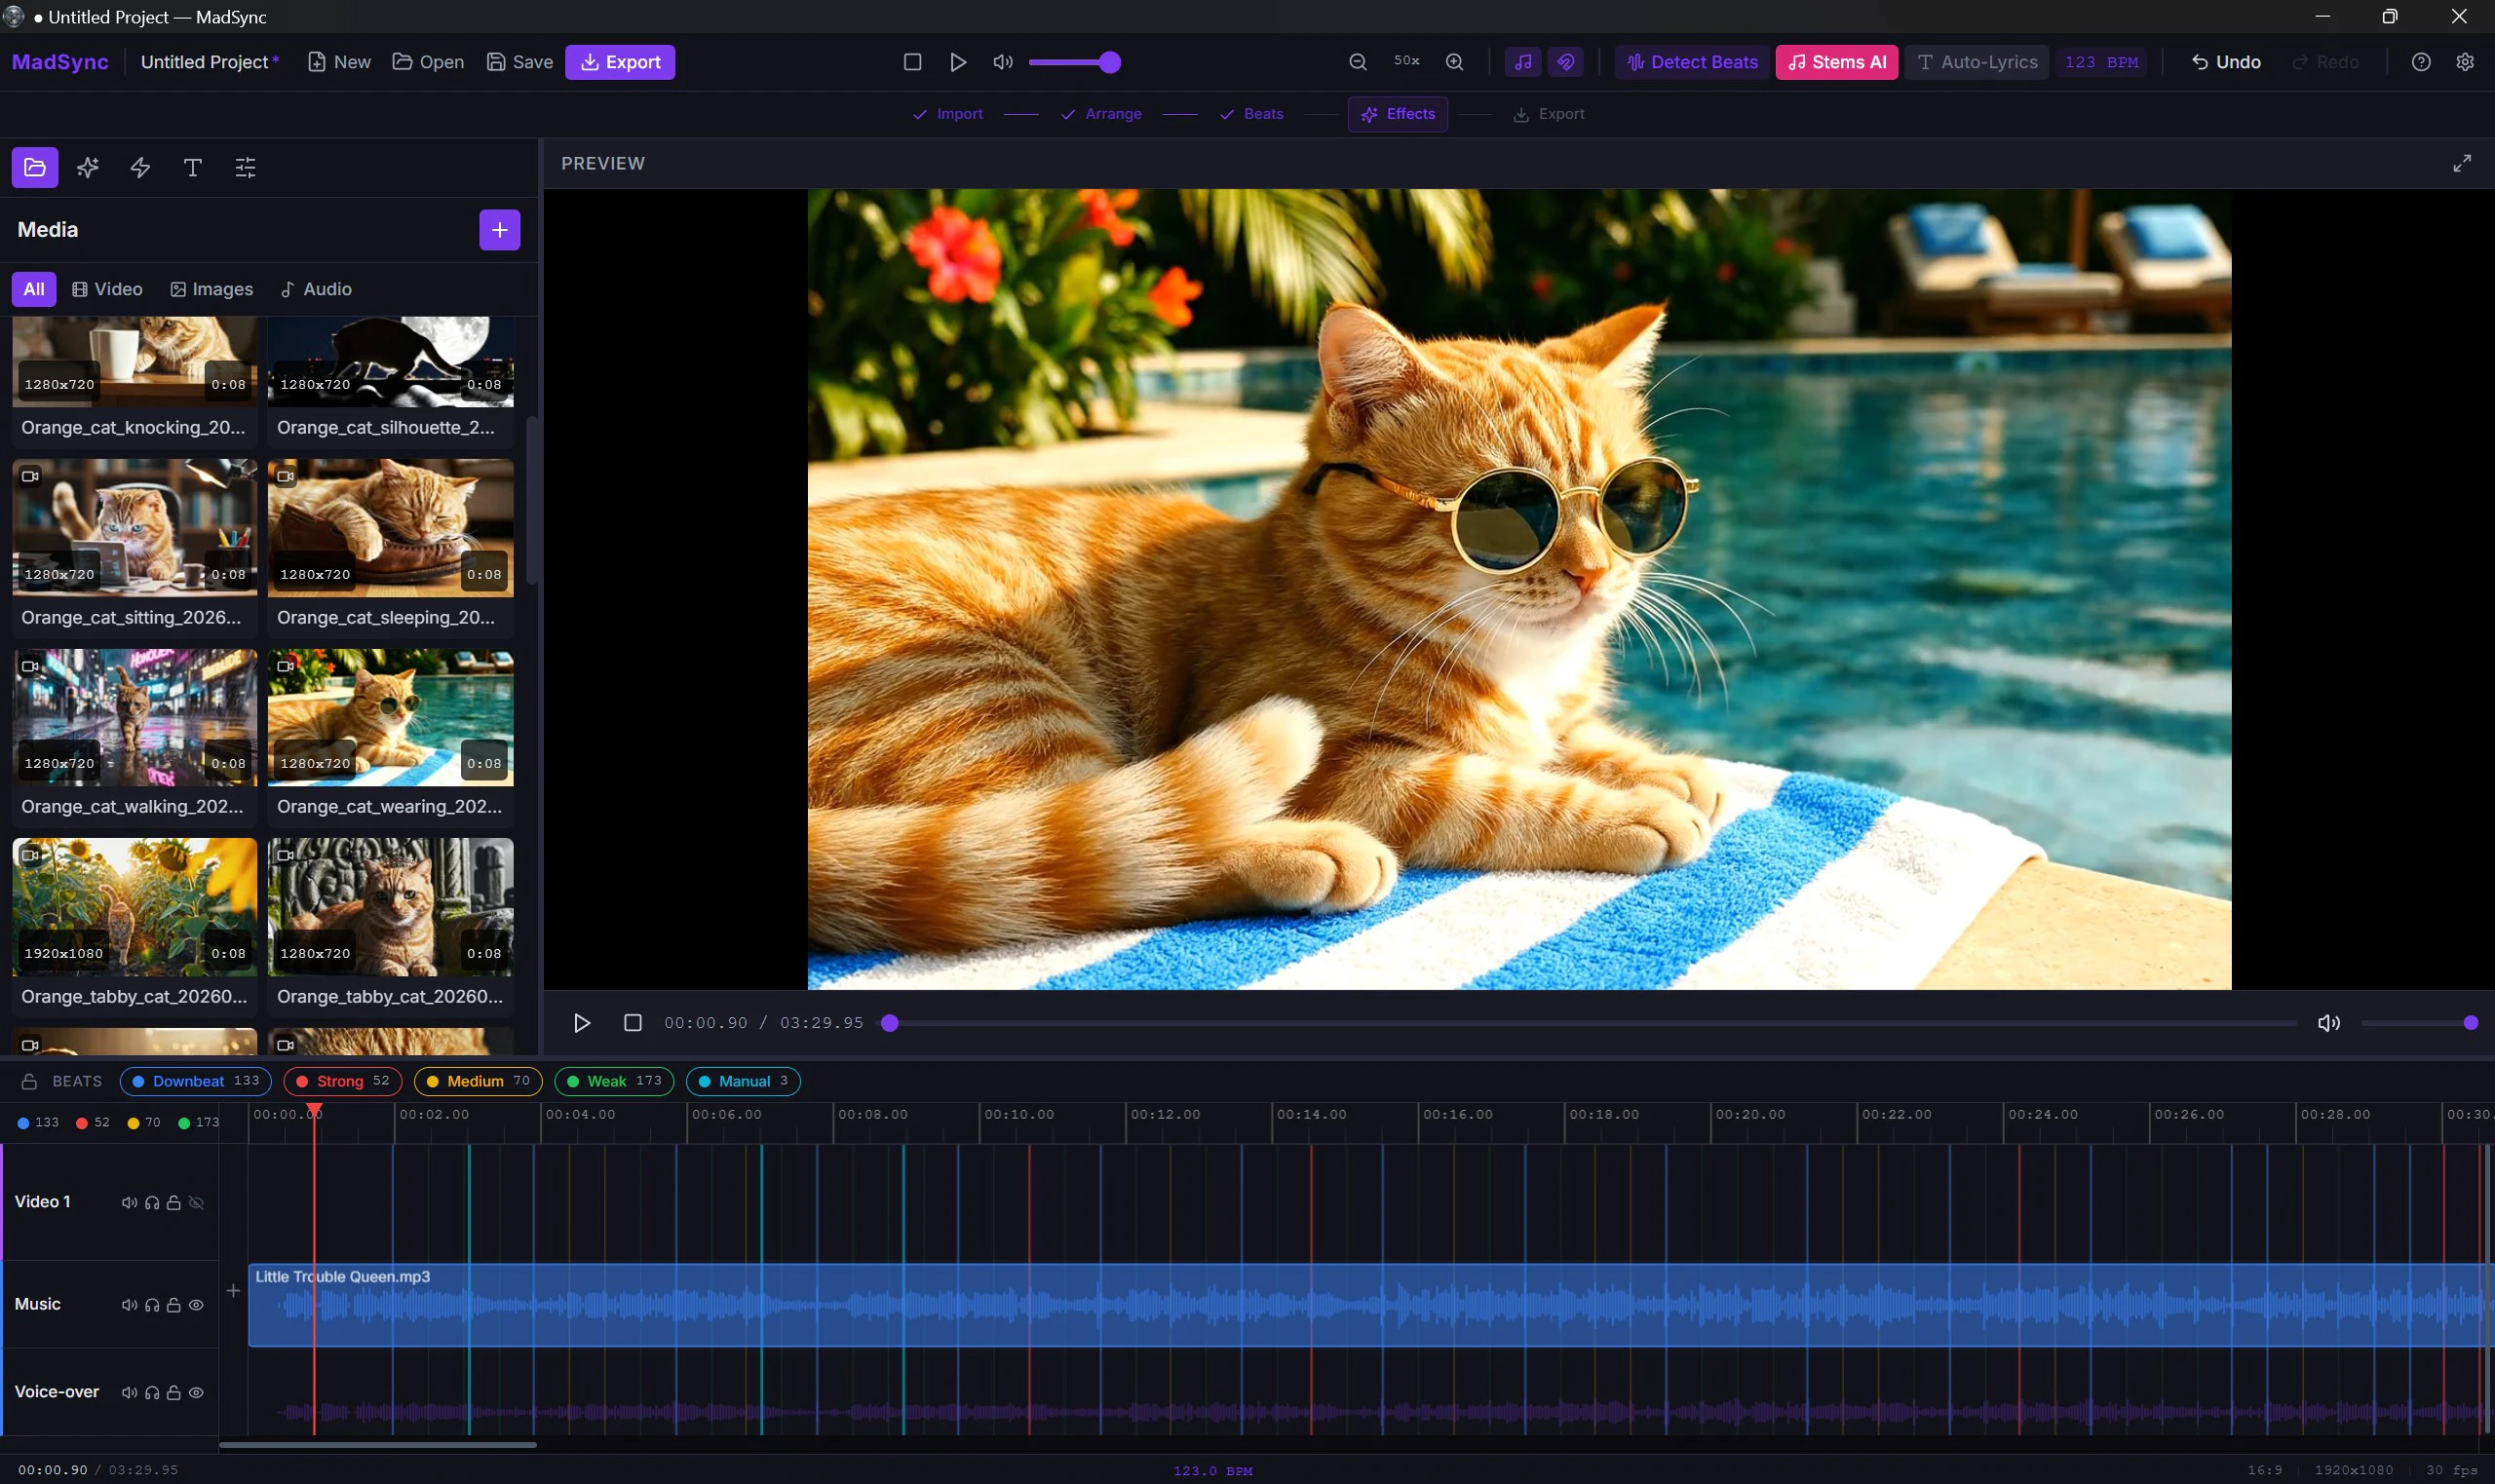Switch to the Images media filter tab
The width and height of the screenshot is (2495, 1484).
click(x=212, y=289)
